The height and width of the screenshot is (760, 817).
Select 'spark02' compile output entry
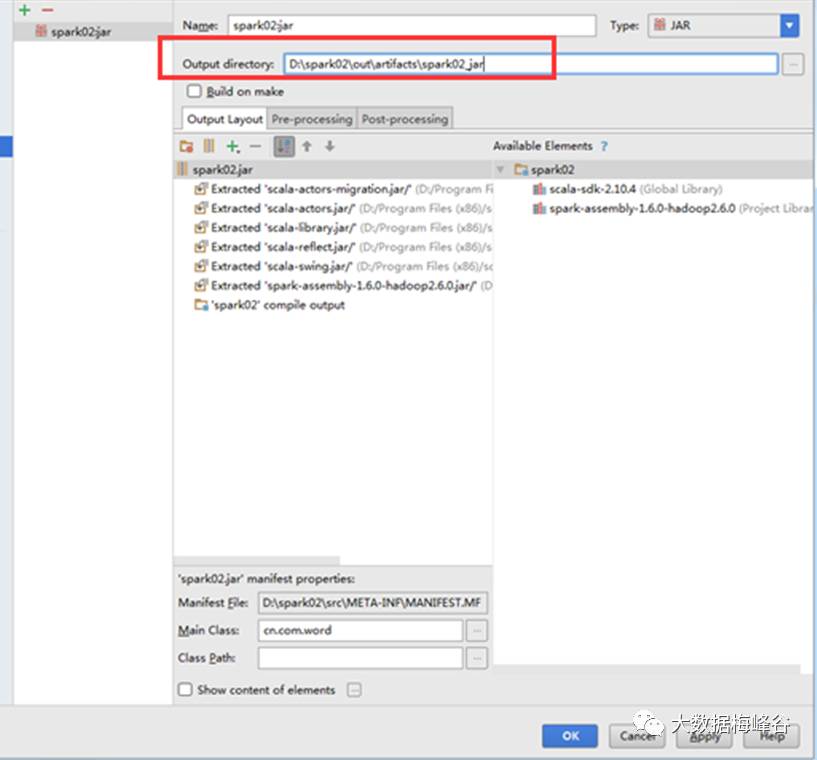tap(269, 305)
